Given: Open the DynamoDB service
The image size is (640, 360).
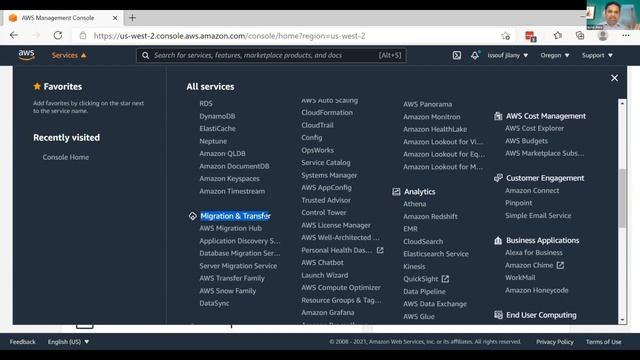Looking at the screenshot, I should [217, 116].
